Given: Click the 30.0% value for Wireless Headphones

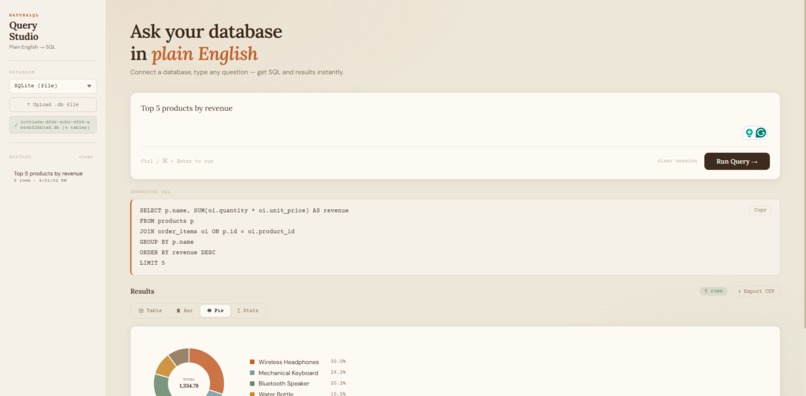Looking at the screenshot, I should point(338,362).
